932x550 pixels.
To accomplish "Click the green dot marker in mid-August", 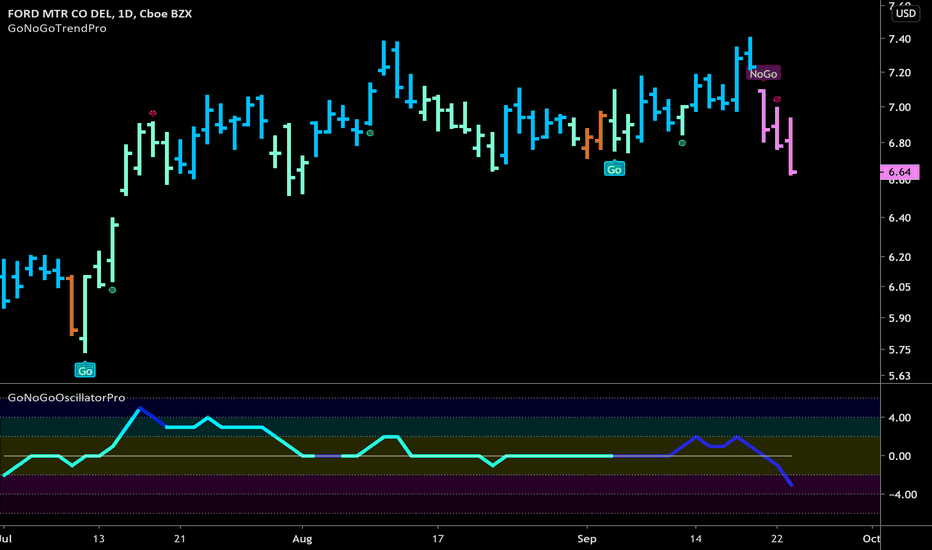I will click(x=370, y=133).
